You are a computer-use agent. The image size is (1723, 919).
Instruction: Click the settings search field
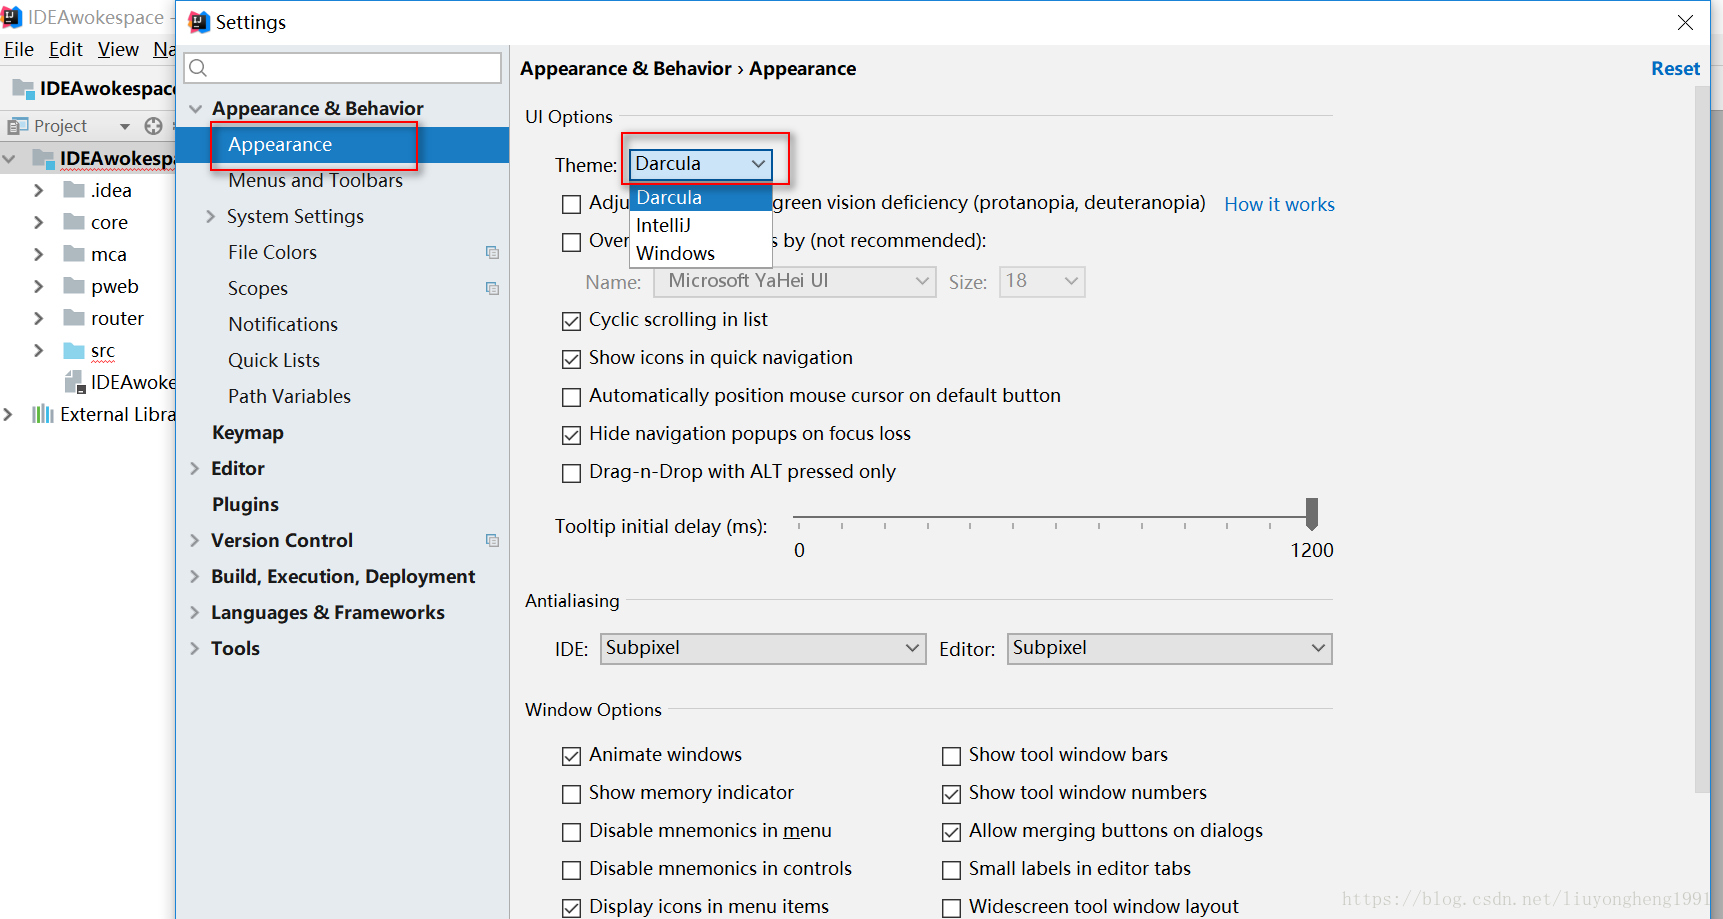pyautogui.click(x=343, y=68)
